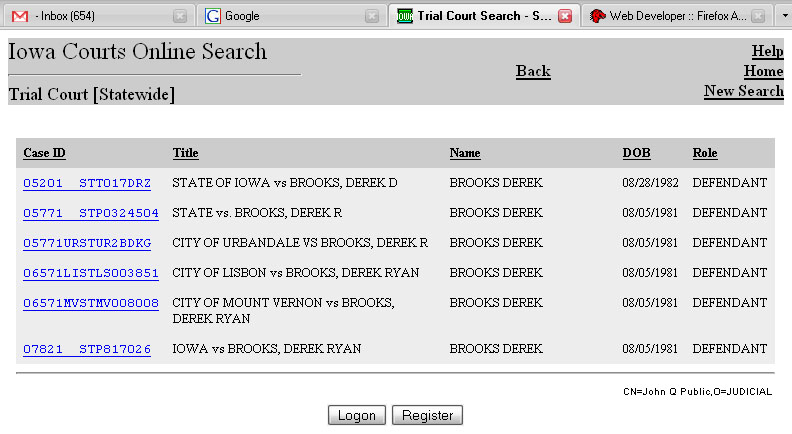
Task: Click the Gmail icon on Inbox tab
Action: (x=19, y=16)
